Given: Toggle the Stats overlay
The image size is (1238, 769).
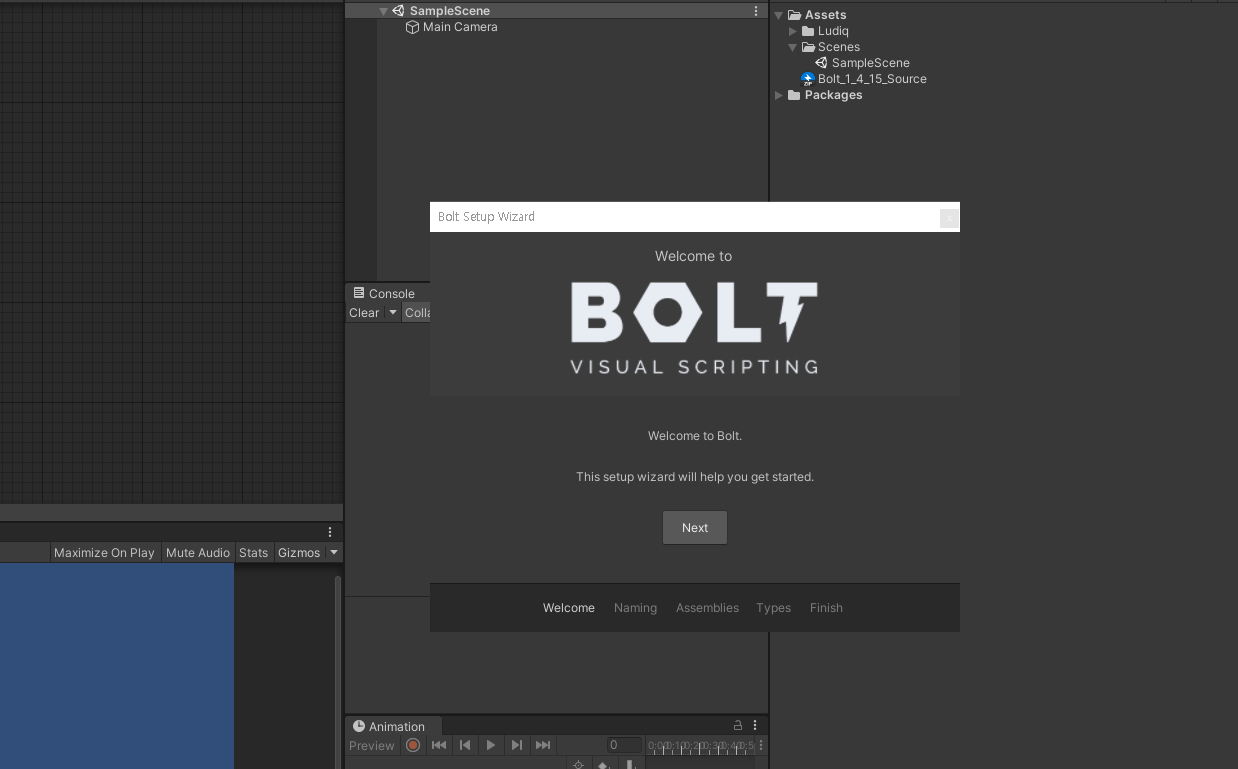Looking at the screenshot, I should [254, 552].
